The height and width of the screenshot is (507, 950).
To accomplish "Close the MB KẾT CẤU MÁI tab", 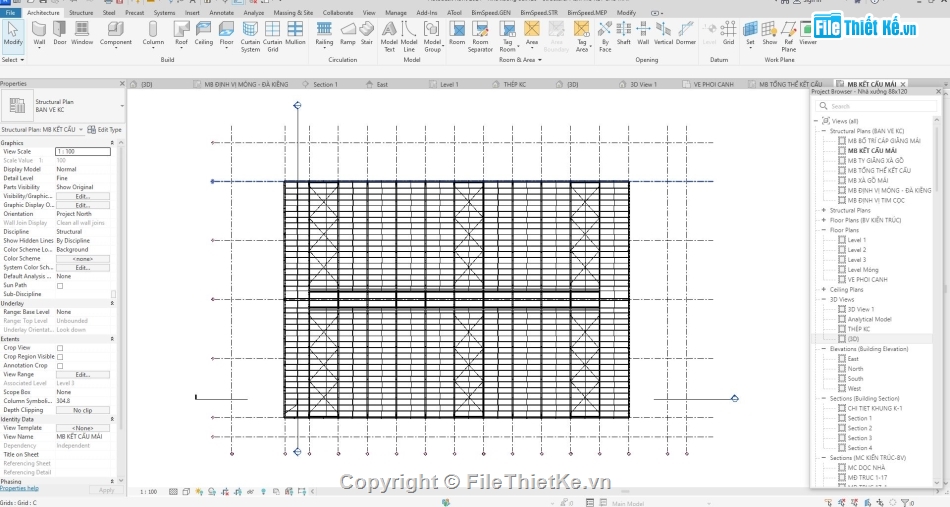I will tap(903, 84).
